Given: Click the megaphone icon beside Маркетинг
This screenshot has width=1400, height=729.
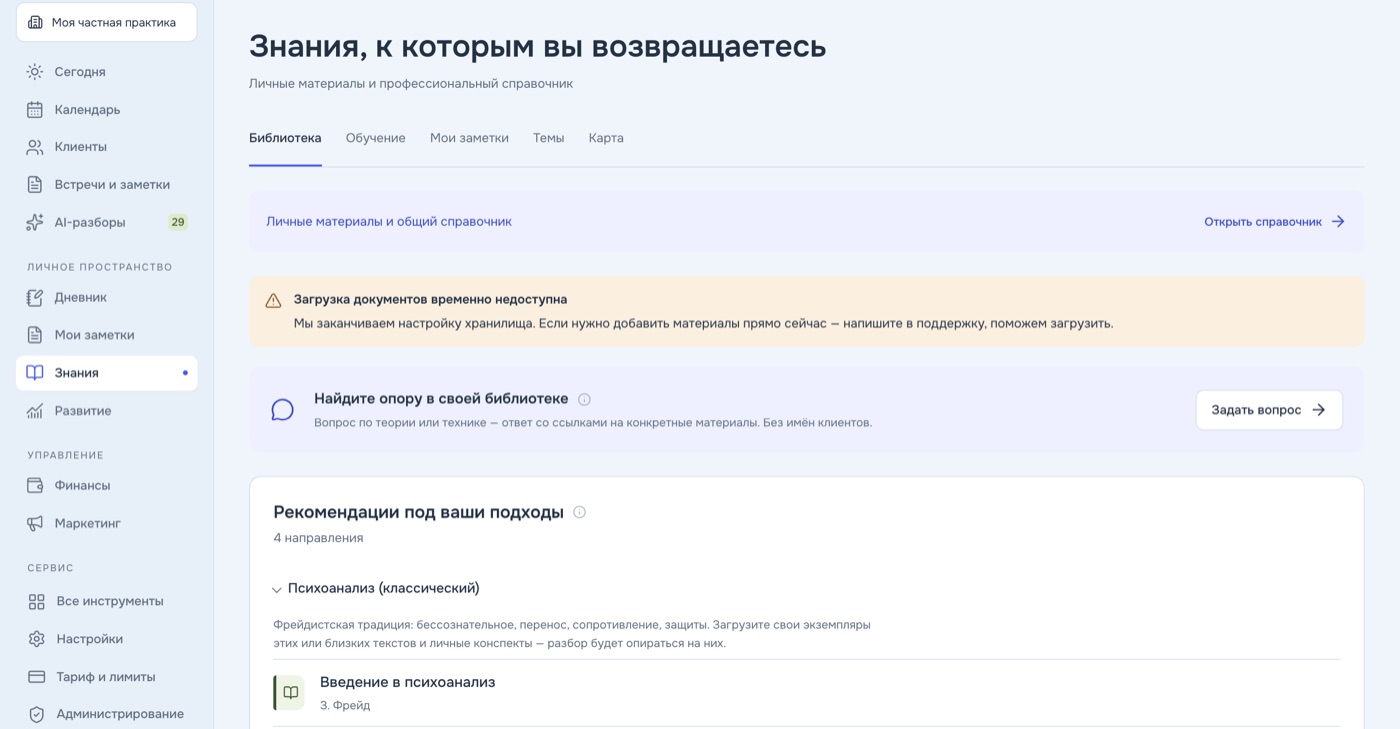Looking at the screenshot, I should click(x=35, y=523).
